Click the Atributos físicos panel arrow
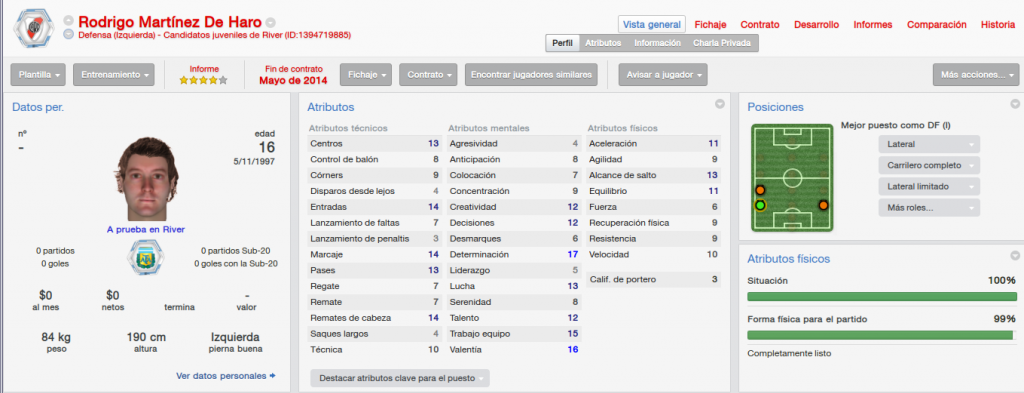Image resolution: width=1024 pixels, height=393 pixels. [1015, 255]
